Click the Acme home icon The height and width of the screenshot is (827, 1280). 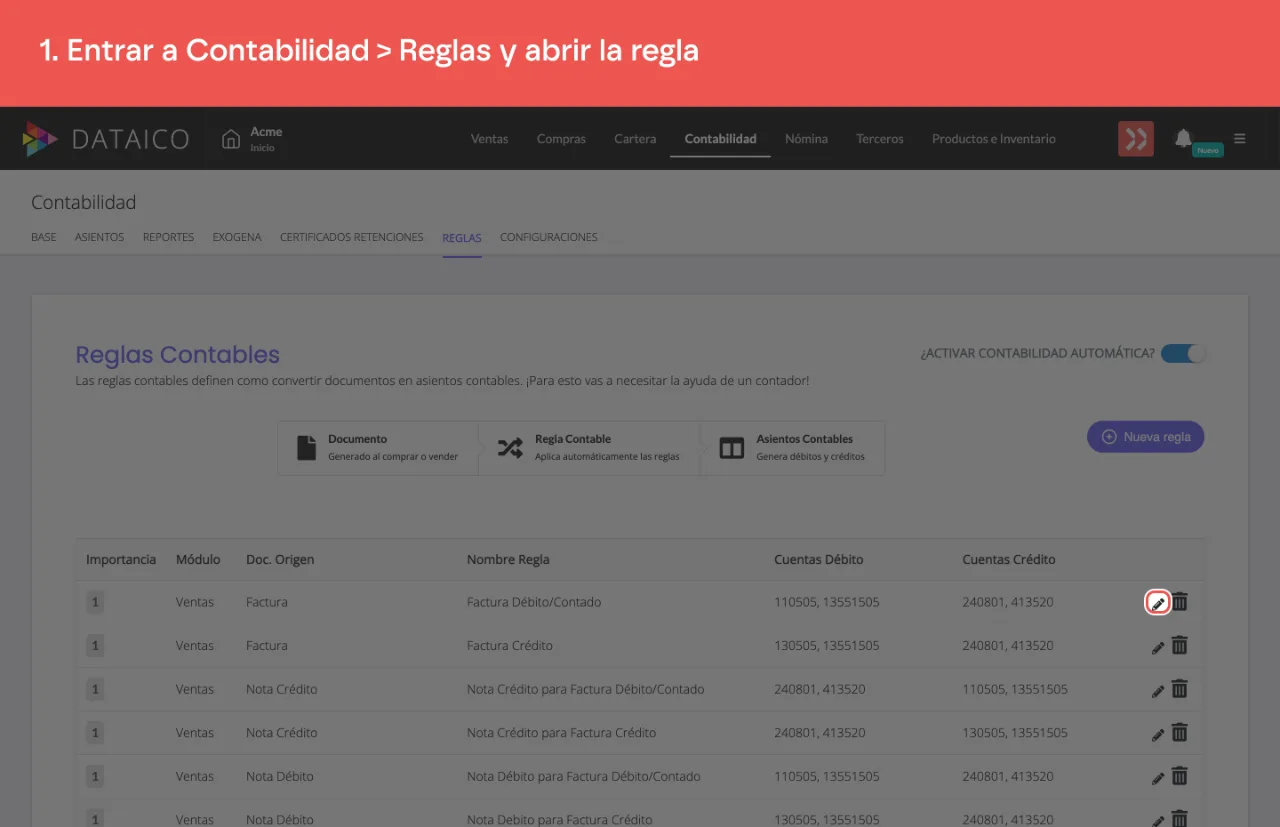pos(231,138)
